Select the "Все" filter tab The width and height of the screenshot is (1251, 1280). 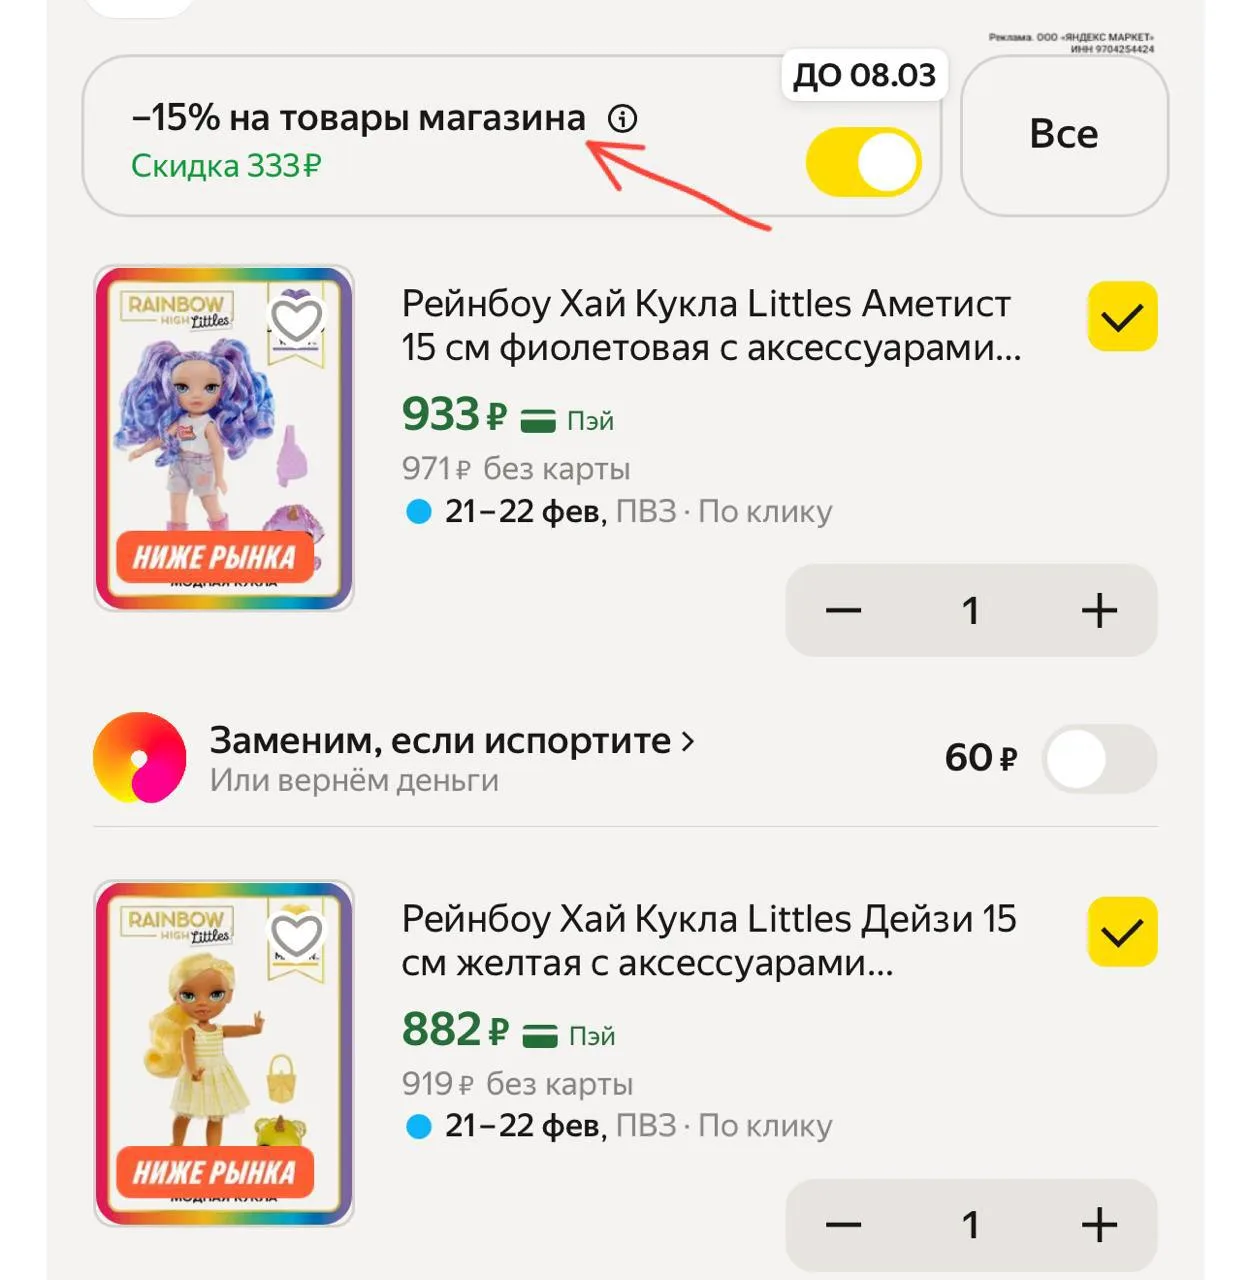[1064, 135]
